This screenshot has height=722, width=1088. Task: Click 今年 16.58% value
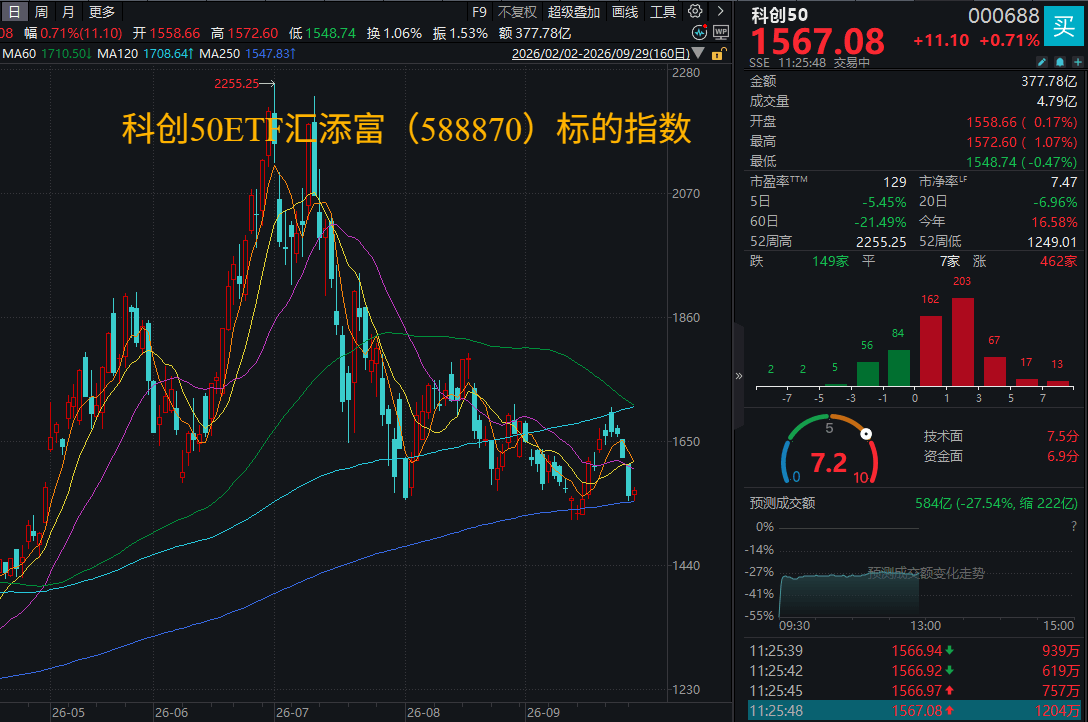coord(1054,222)
